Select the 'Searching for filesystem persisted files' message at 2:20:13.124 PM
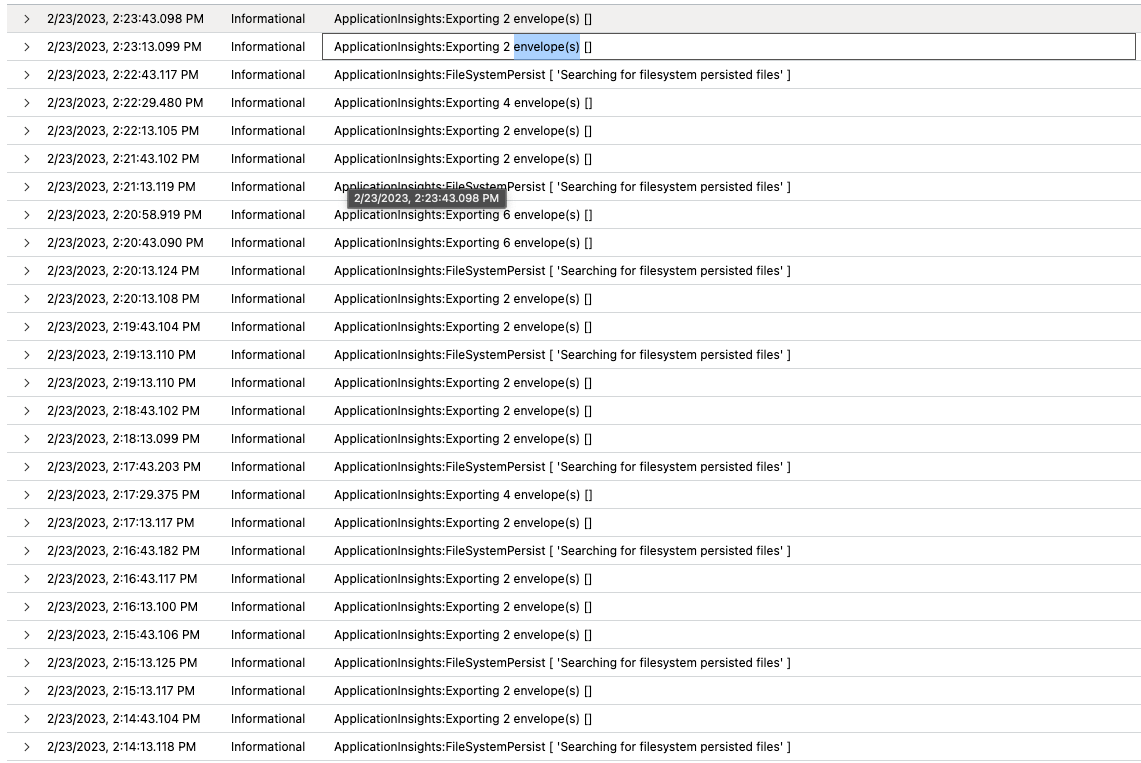The height and width of the screenshot is (763, 1141). (563, 271)
